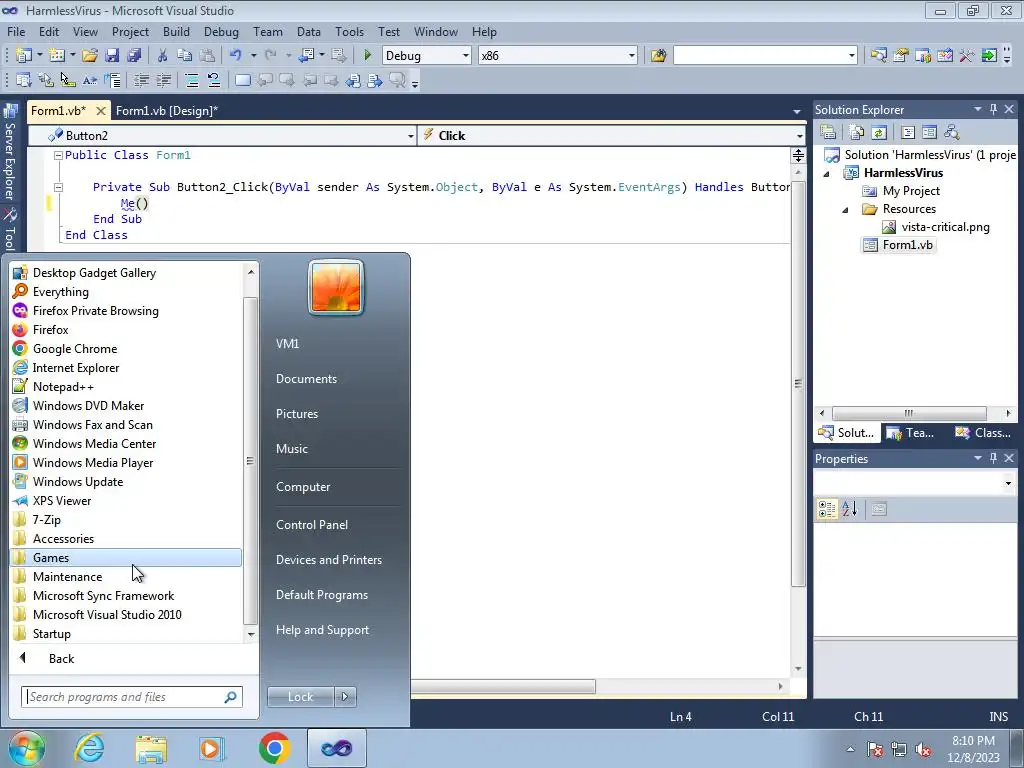Click the Add New Item toolbar icon
Screen dimensions: 1024x768
pos(56,56)
